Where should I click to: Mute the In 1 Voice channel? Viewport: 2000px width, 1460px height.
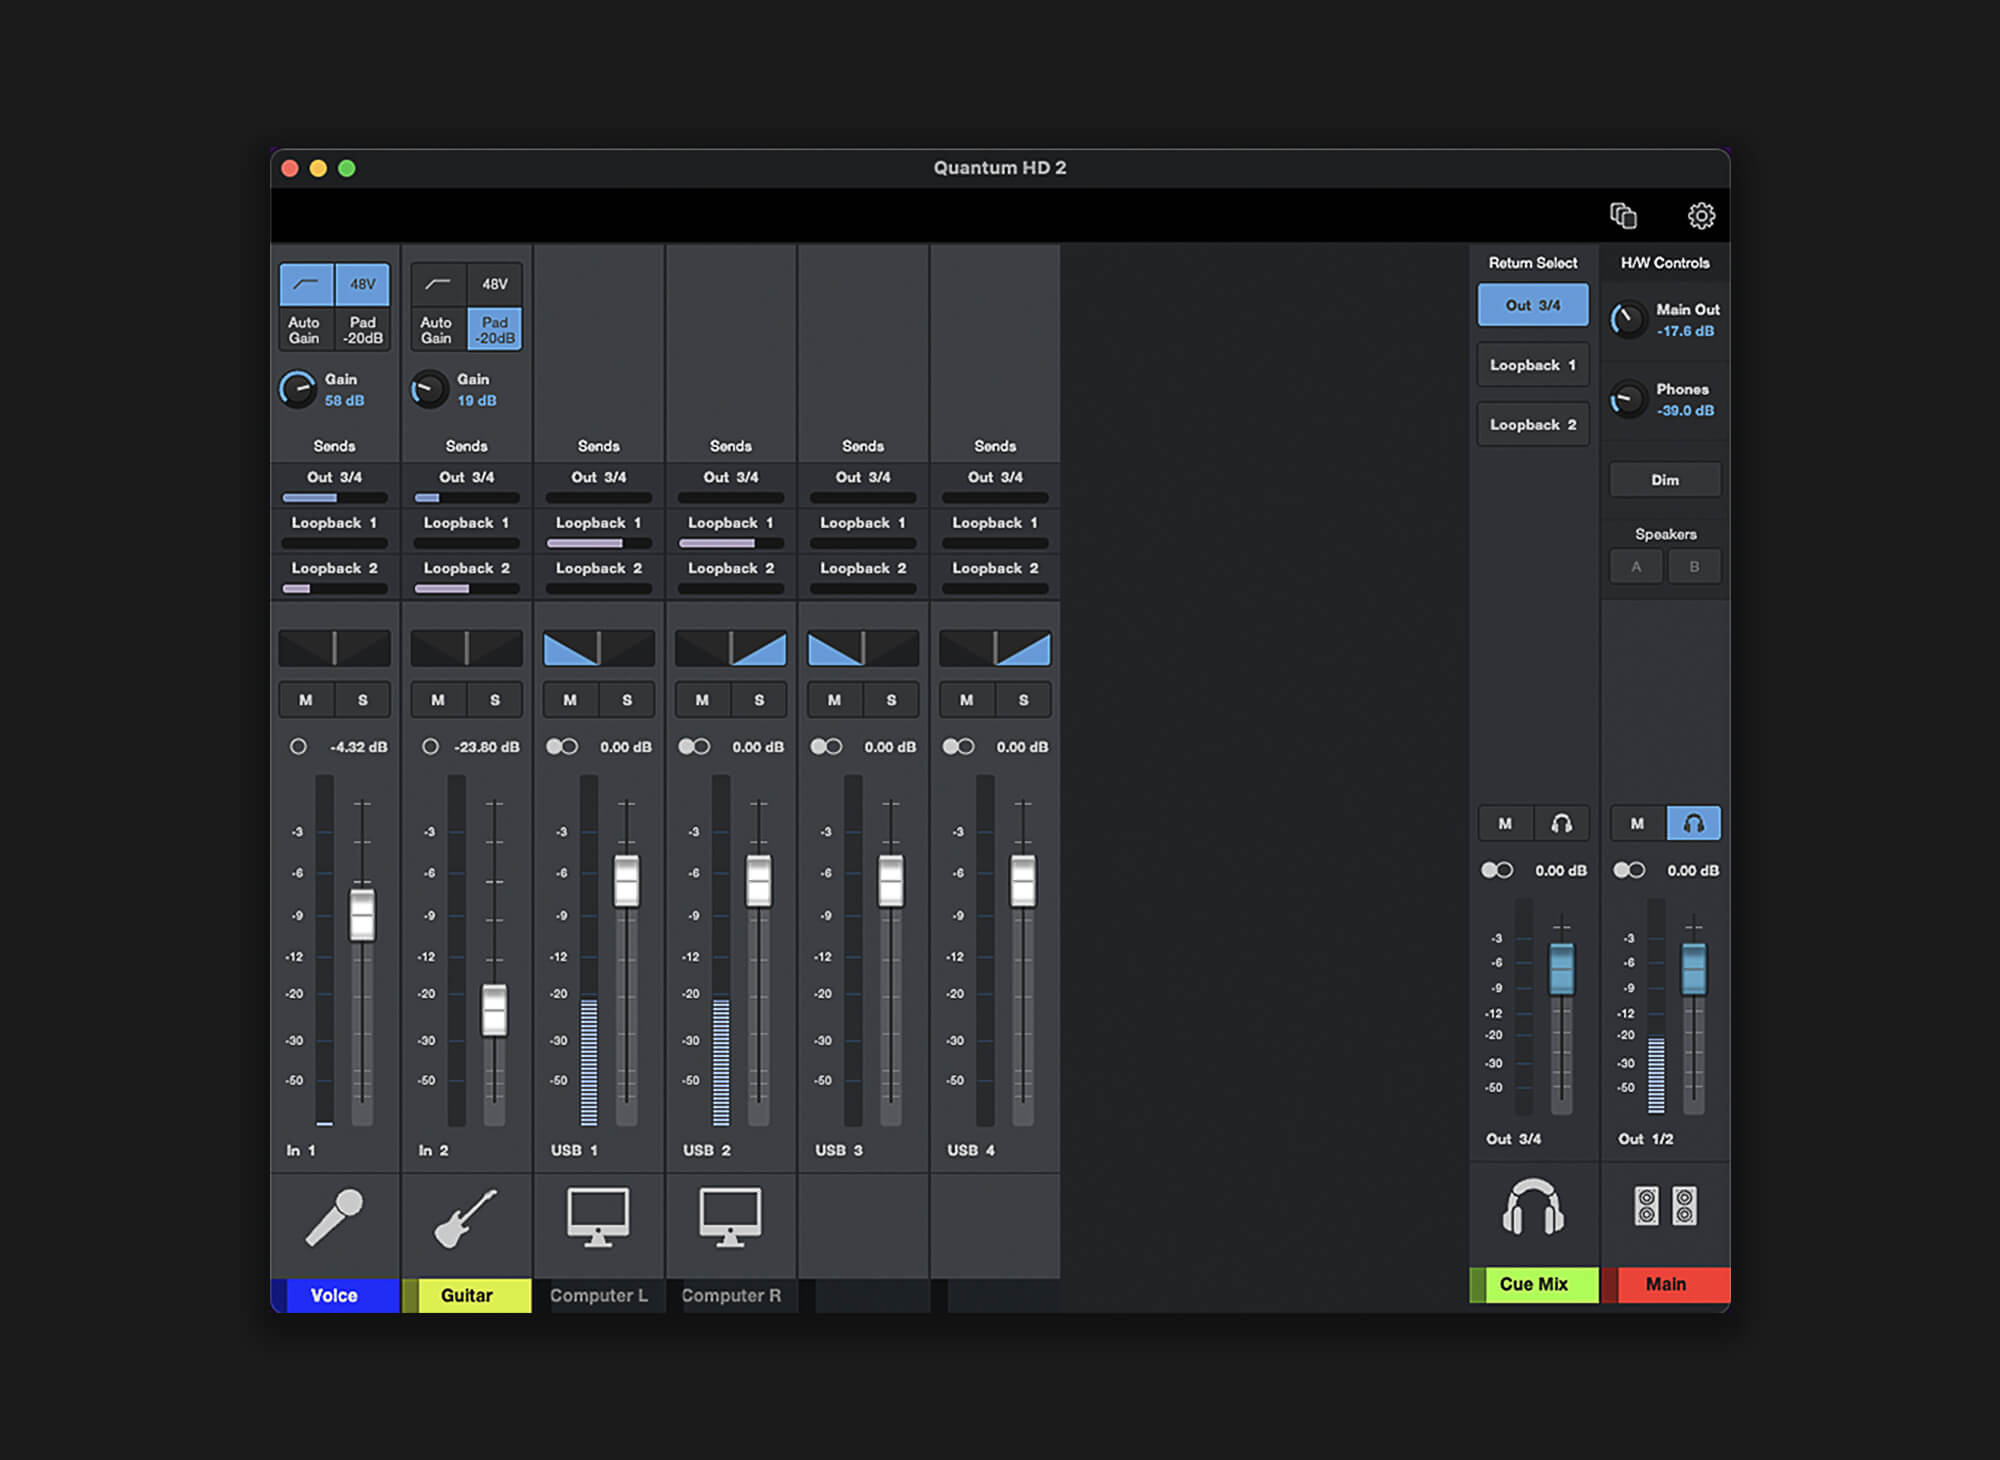pyautogui.click(x=306, y=700)
